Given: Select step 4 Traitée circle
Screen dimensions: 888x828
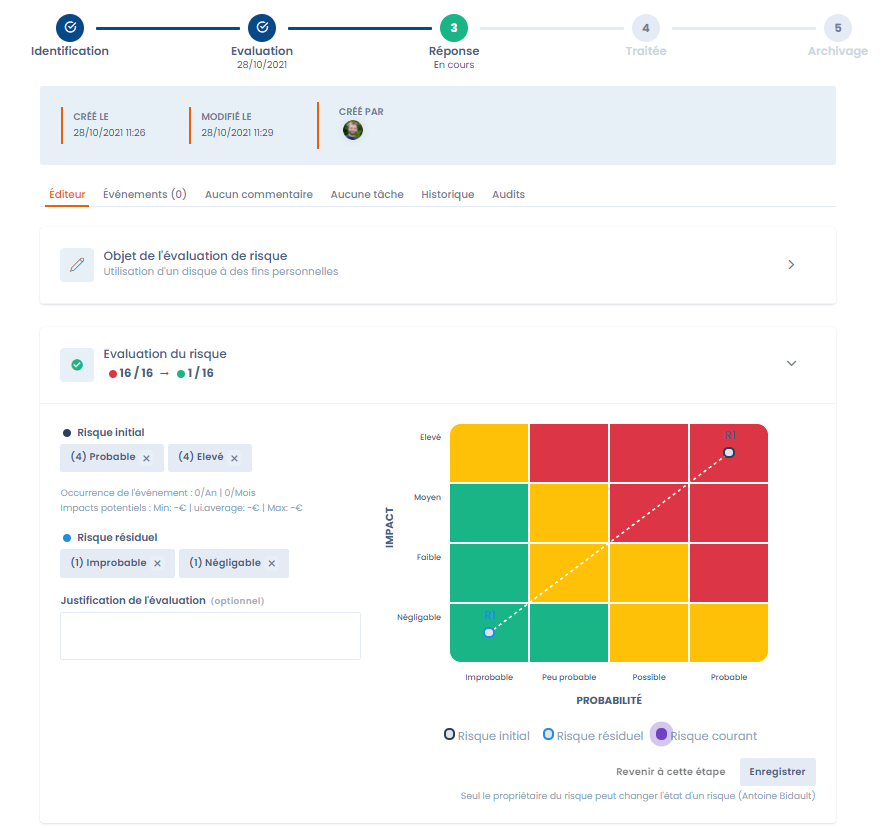Looking at the screenshot, I should click(x=645, y=28).
